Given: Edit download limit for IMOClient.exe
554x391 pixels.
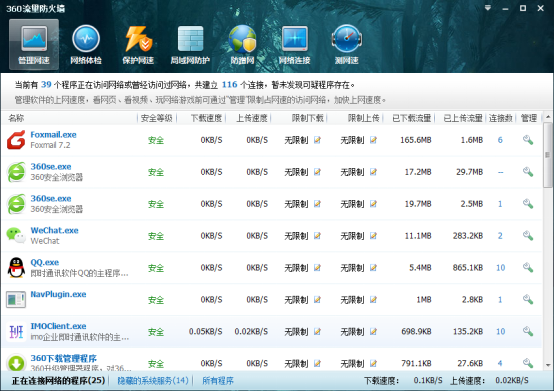Looking at the screenshot, I should point(317,331).
